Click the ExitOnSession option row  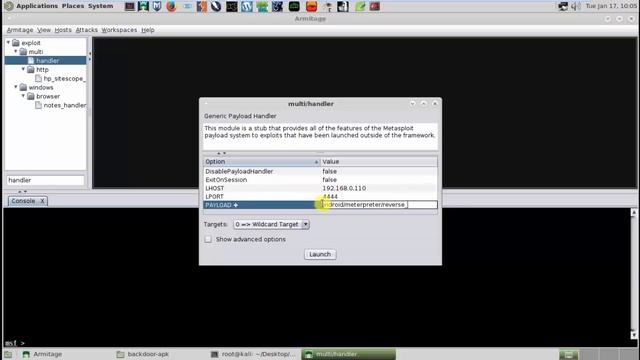[x=320, y=180]
